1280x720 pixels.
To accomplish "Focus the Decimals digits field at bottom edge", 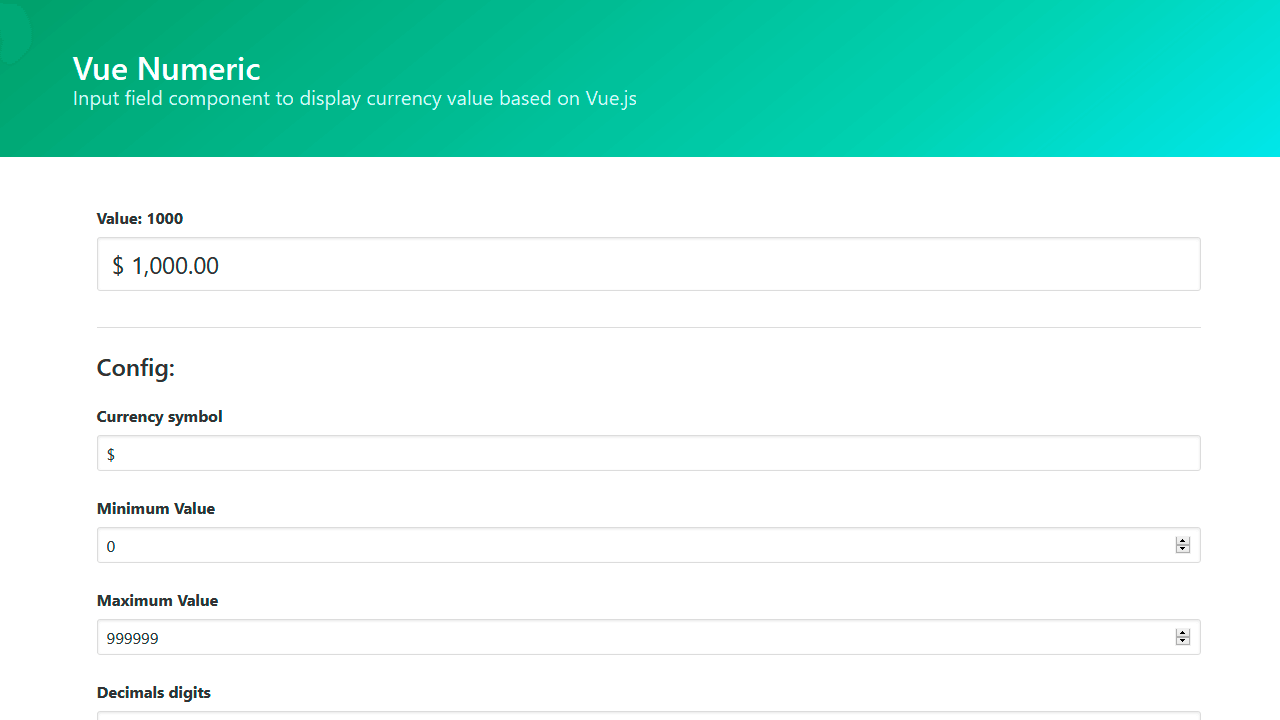I will (x=648, y=715).
